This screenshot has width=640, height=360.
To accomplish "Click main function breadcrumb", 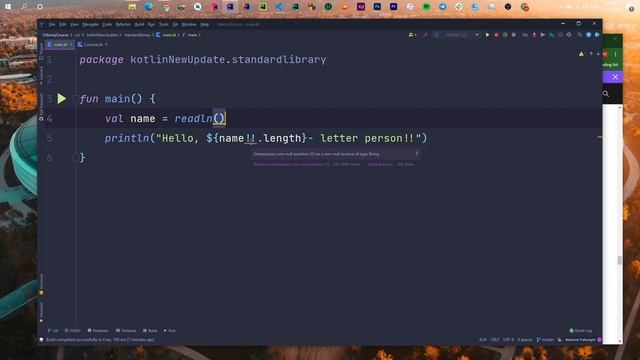I will coord(192,35).
